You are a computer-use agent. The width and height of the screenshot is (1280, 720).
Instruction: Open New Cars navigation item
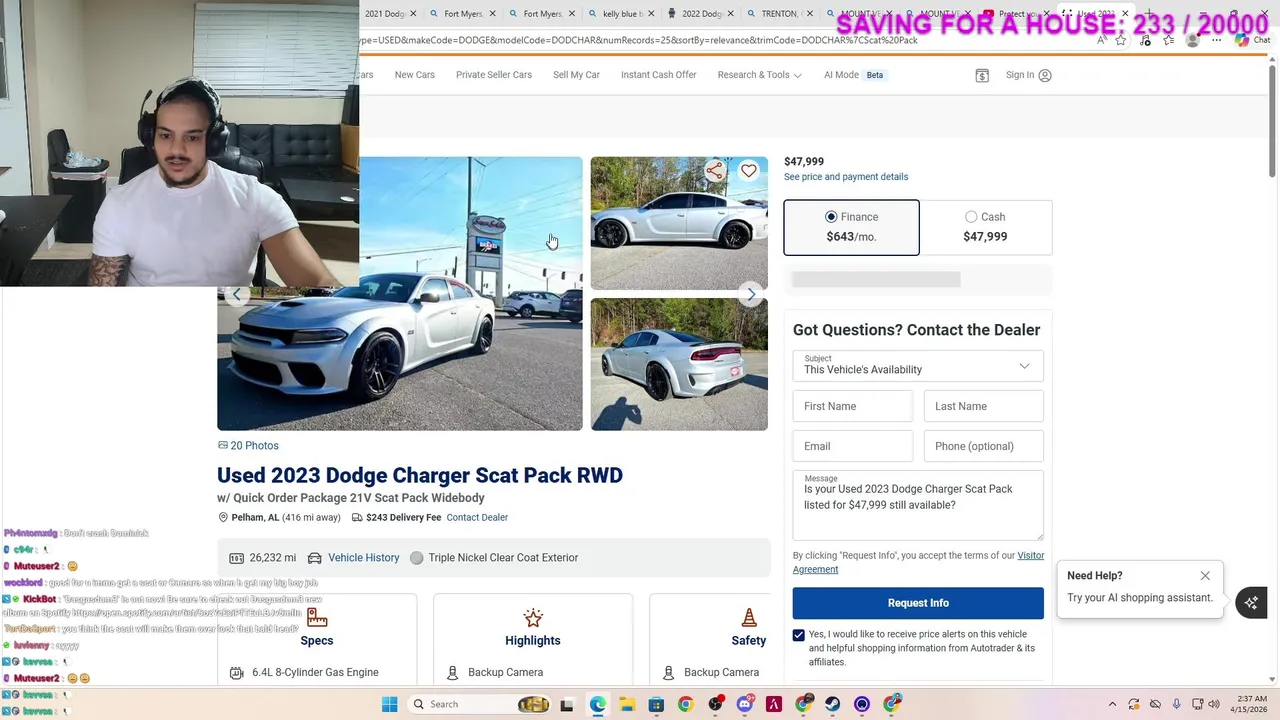click(x=414, y=75)
